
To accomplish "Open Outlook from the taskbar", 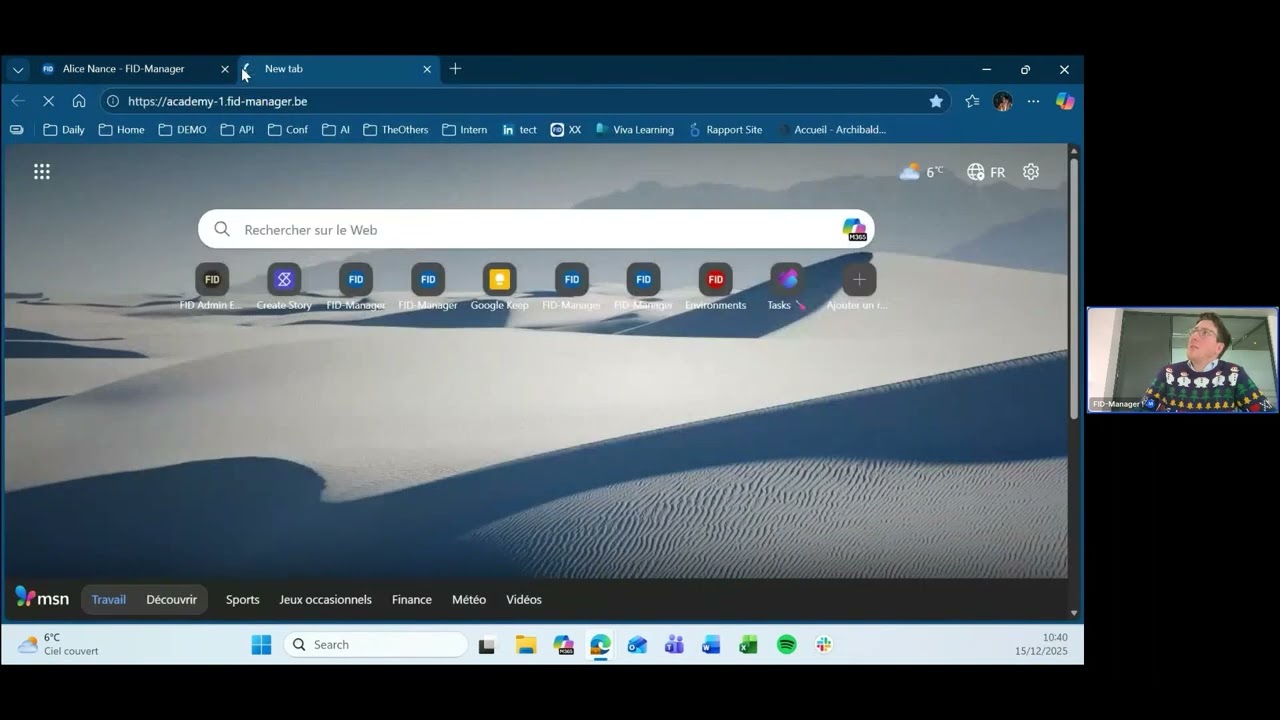I will 637,645.
